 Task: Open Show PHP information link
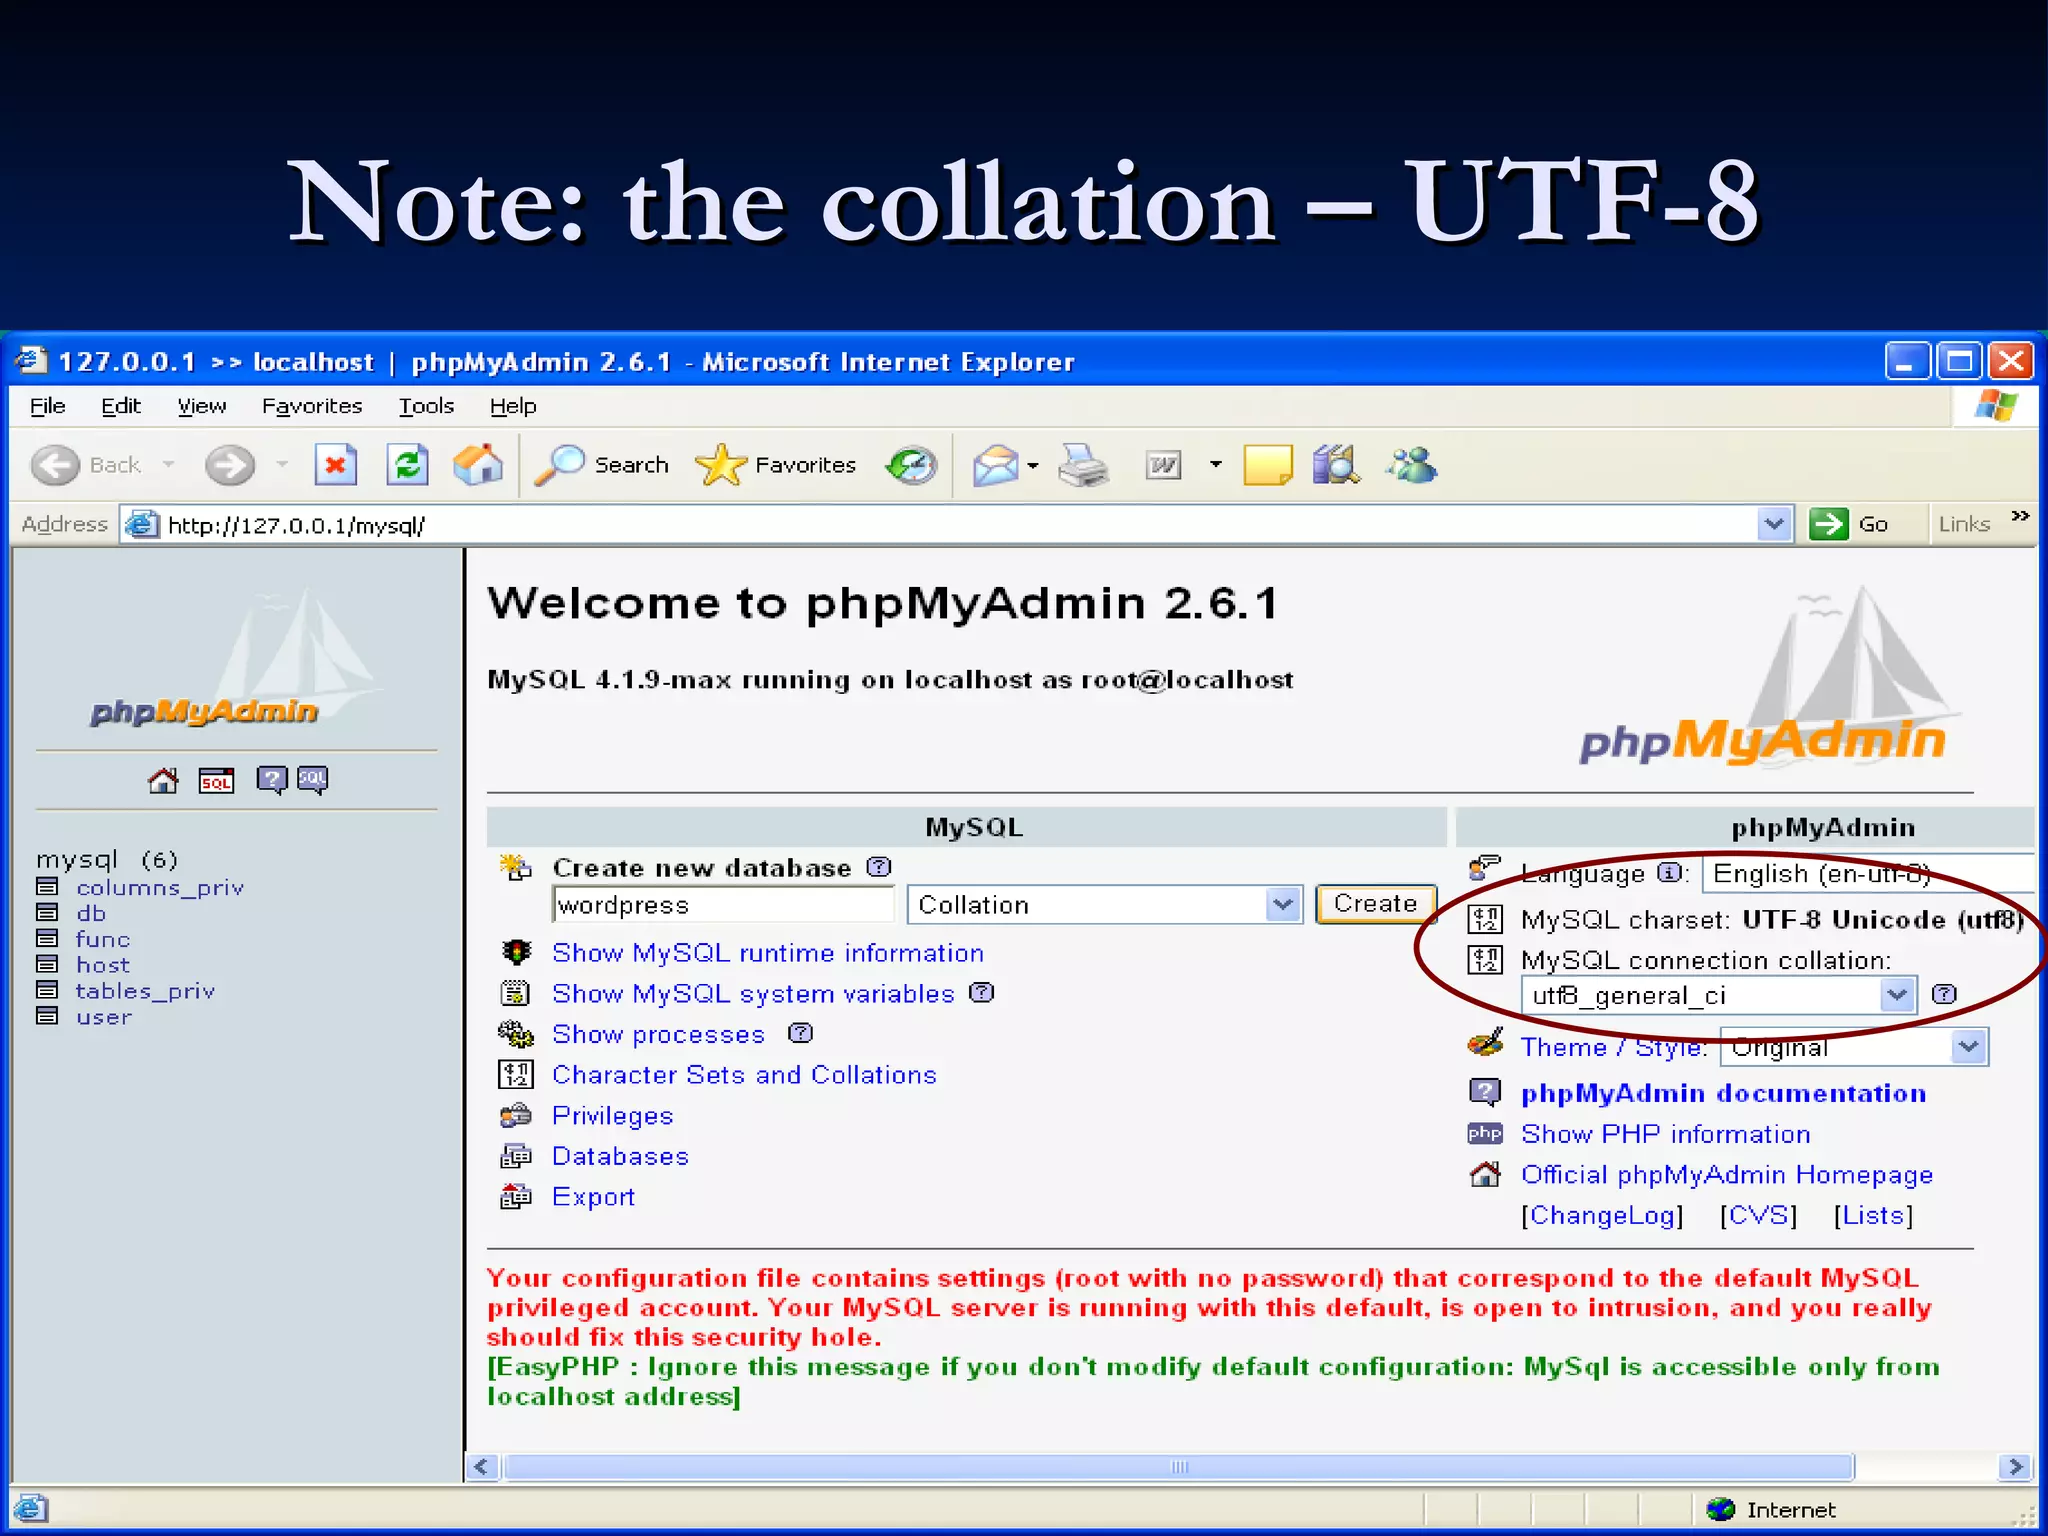point(1666,1134)
